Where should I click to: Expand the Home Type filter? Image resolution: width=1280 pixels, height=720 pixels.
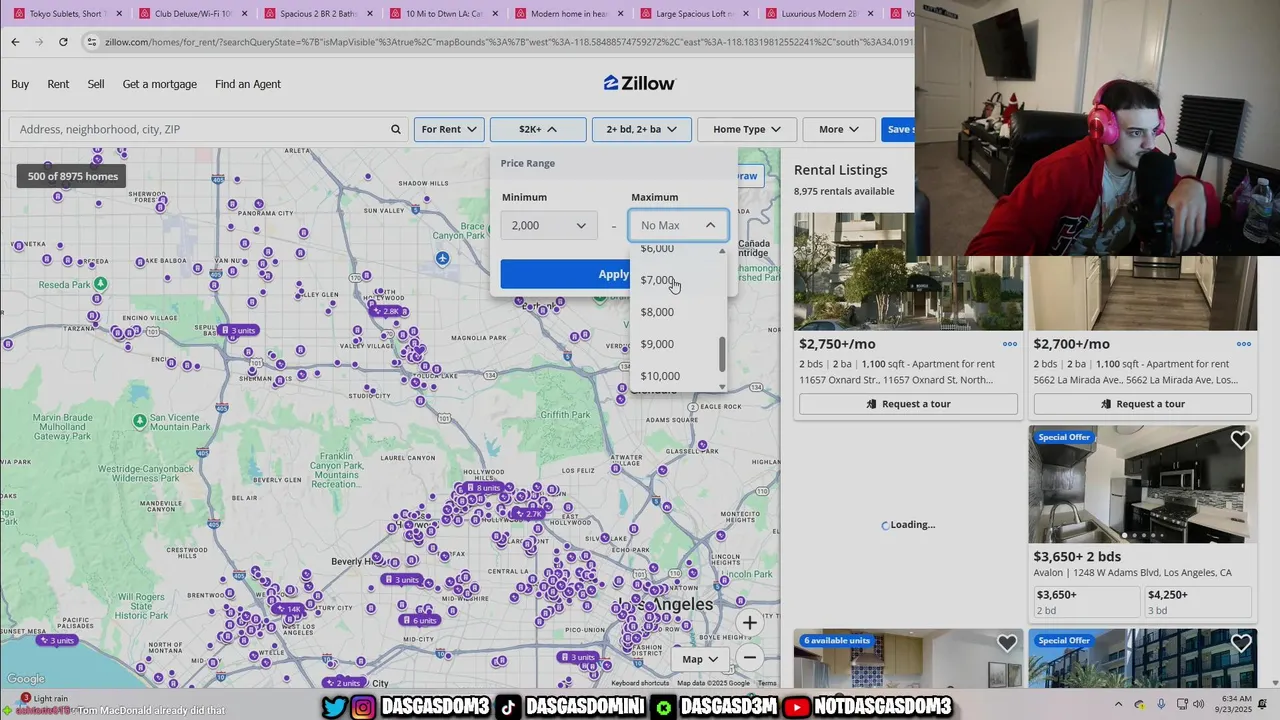pyautogui.click(x=747, y=129)
